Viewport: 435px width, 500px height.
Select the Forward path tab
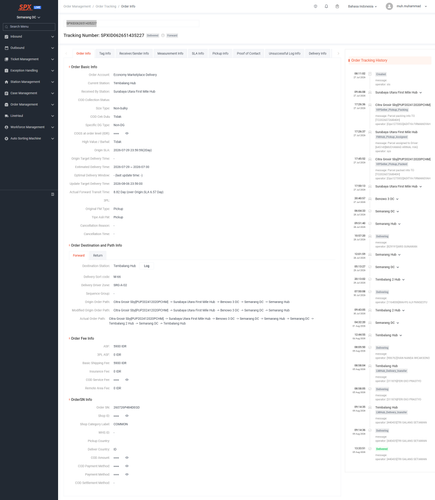pyautogui.click(x=79, y=256)
